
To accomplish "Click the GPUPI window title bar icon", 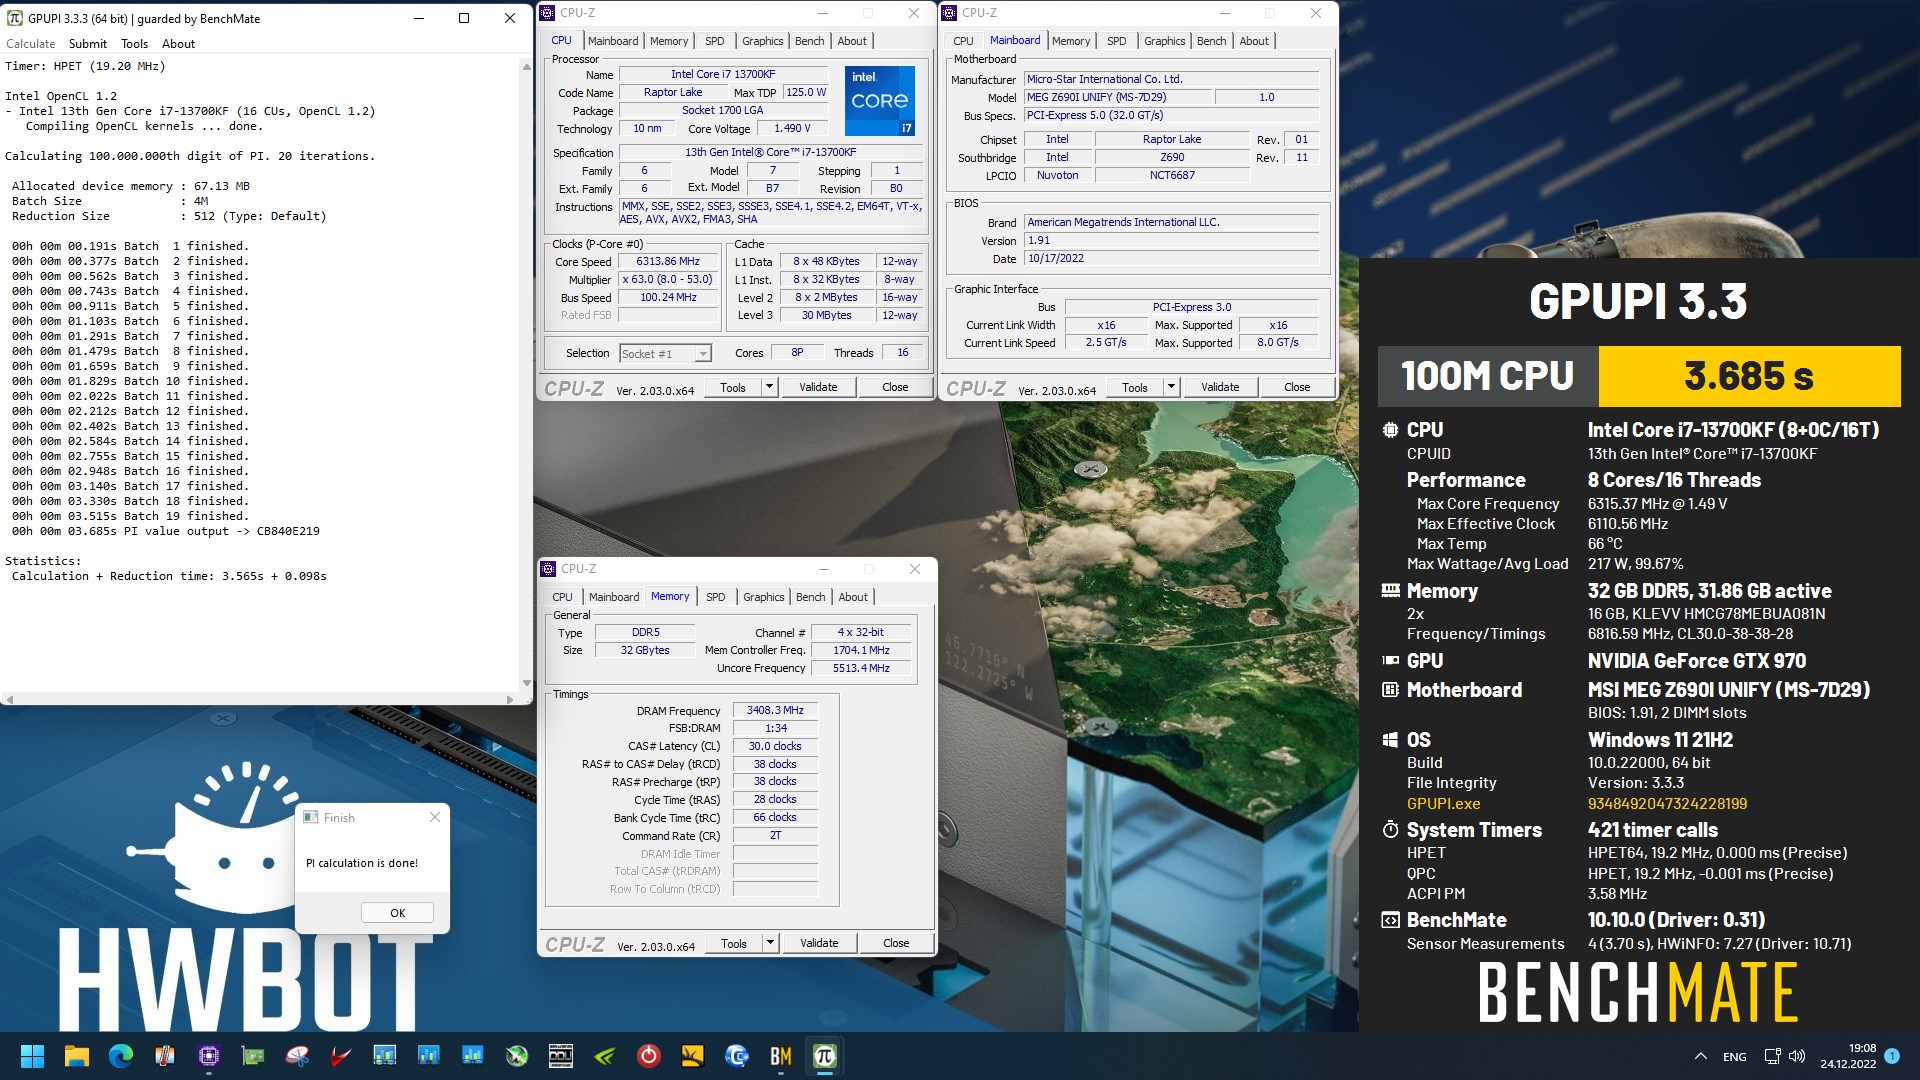I will point(14,18).
